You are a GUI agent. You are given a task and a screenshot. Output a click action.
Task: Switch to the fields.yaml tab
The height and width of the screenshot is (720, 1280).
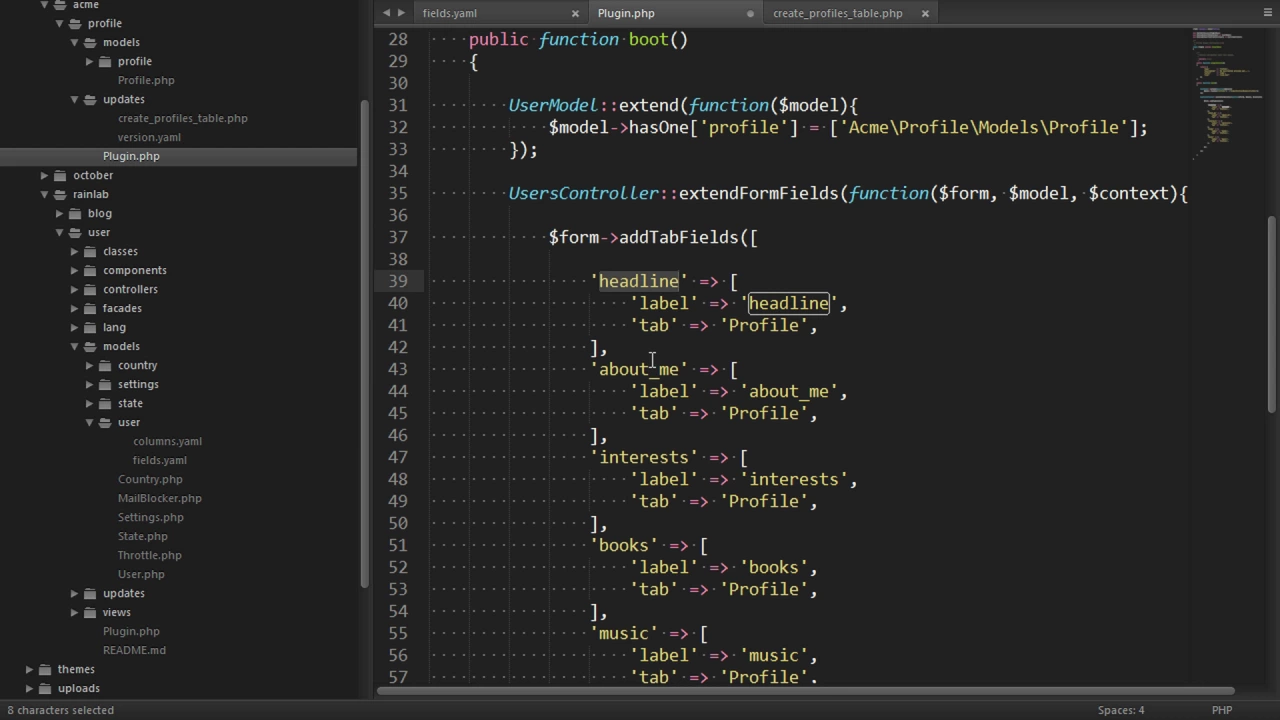450,13
